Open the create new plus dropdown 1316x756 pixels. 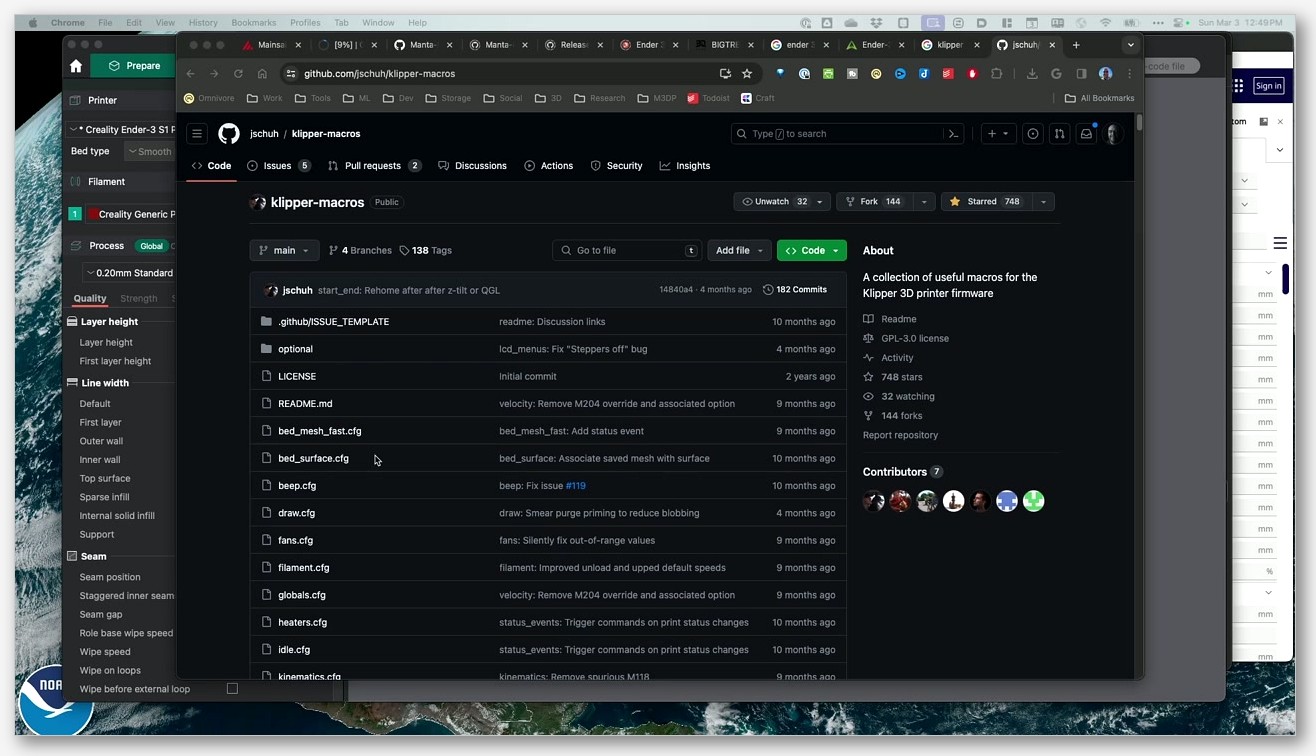point(997,133)
